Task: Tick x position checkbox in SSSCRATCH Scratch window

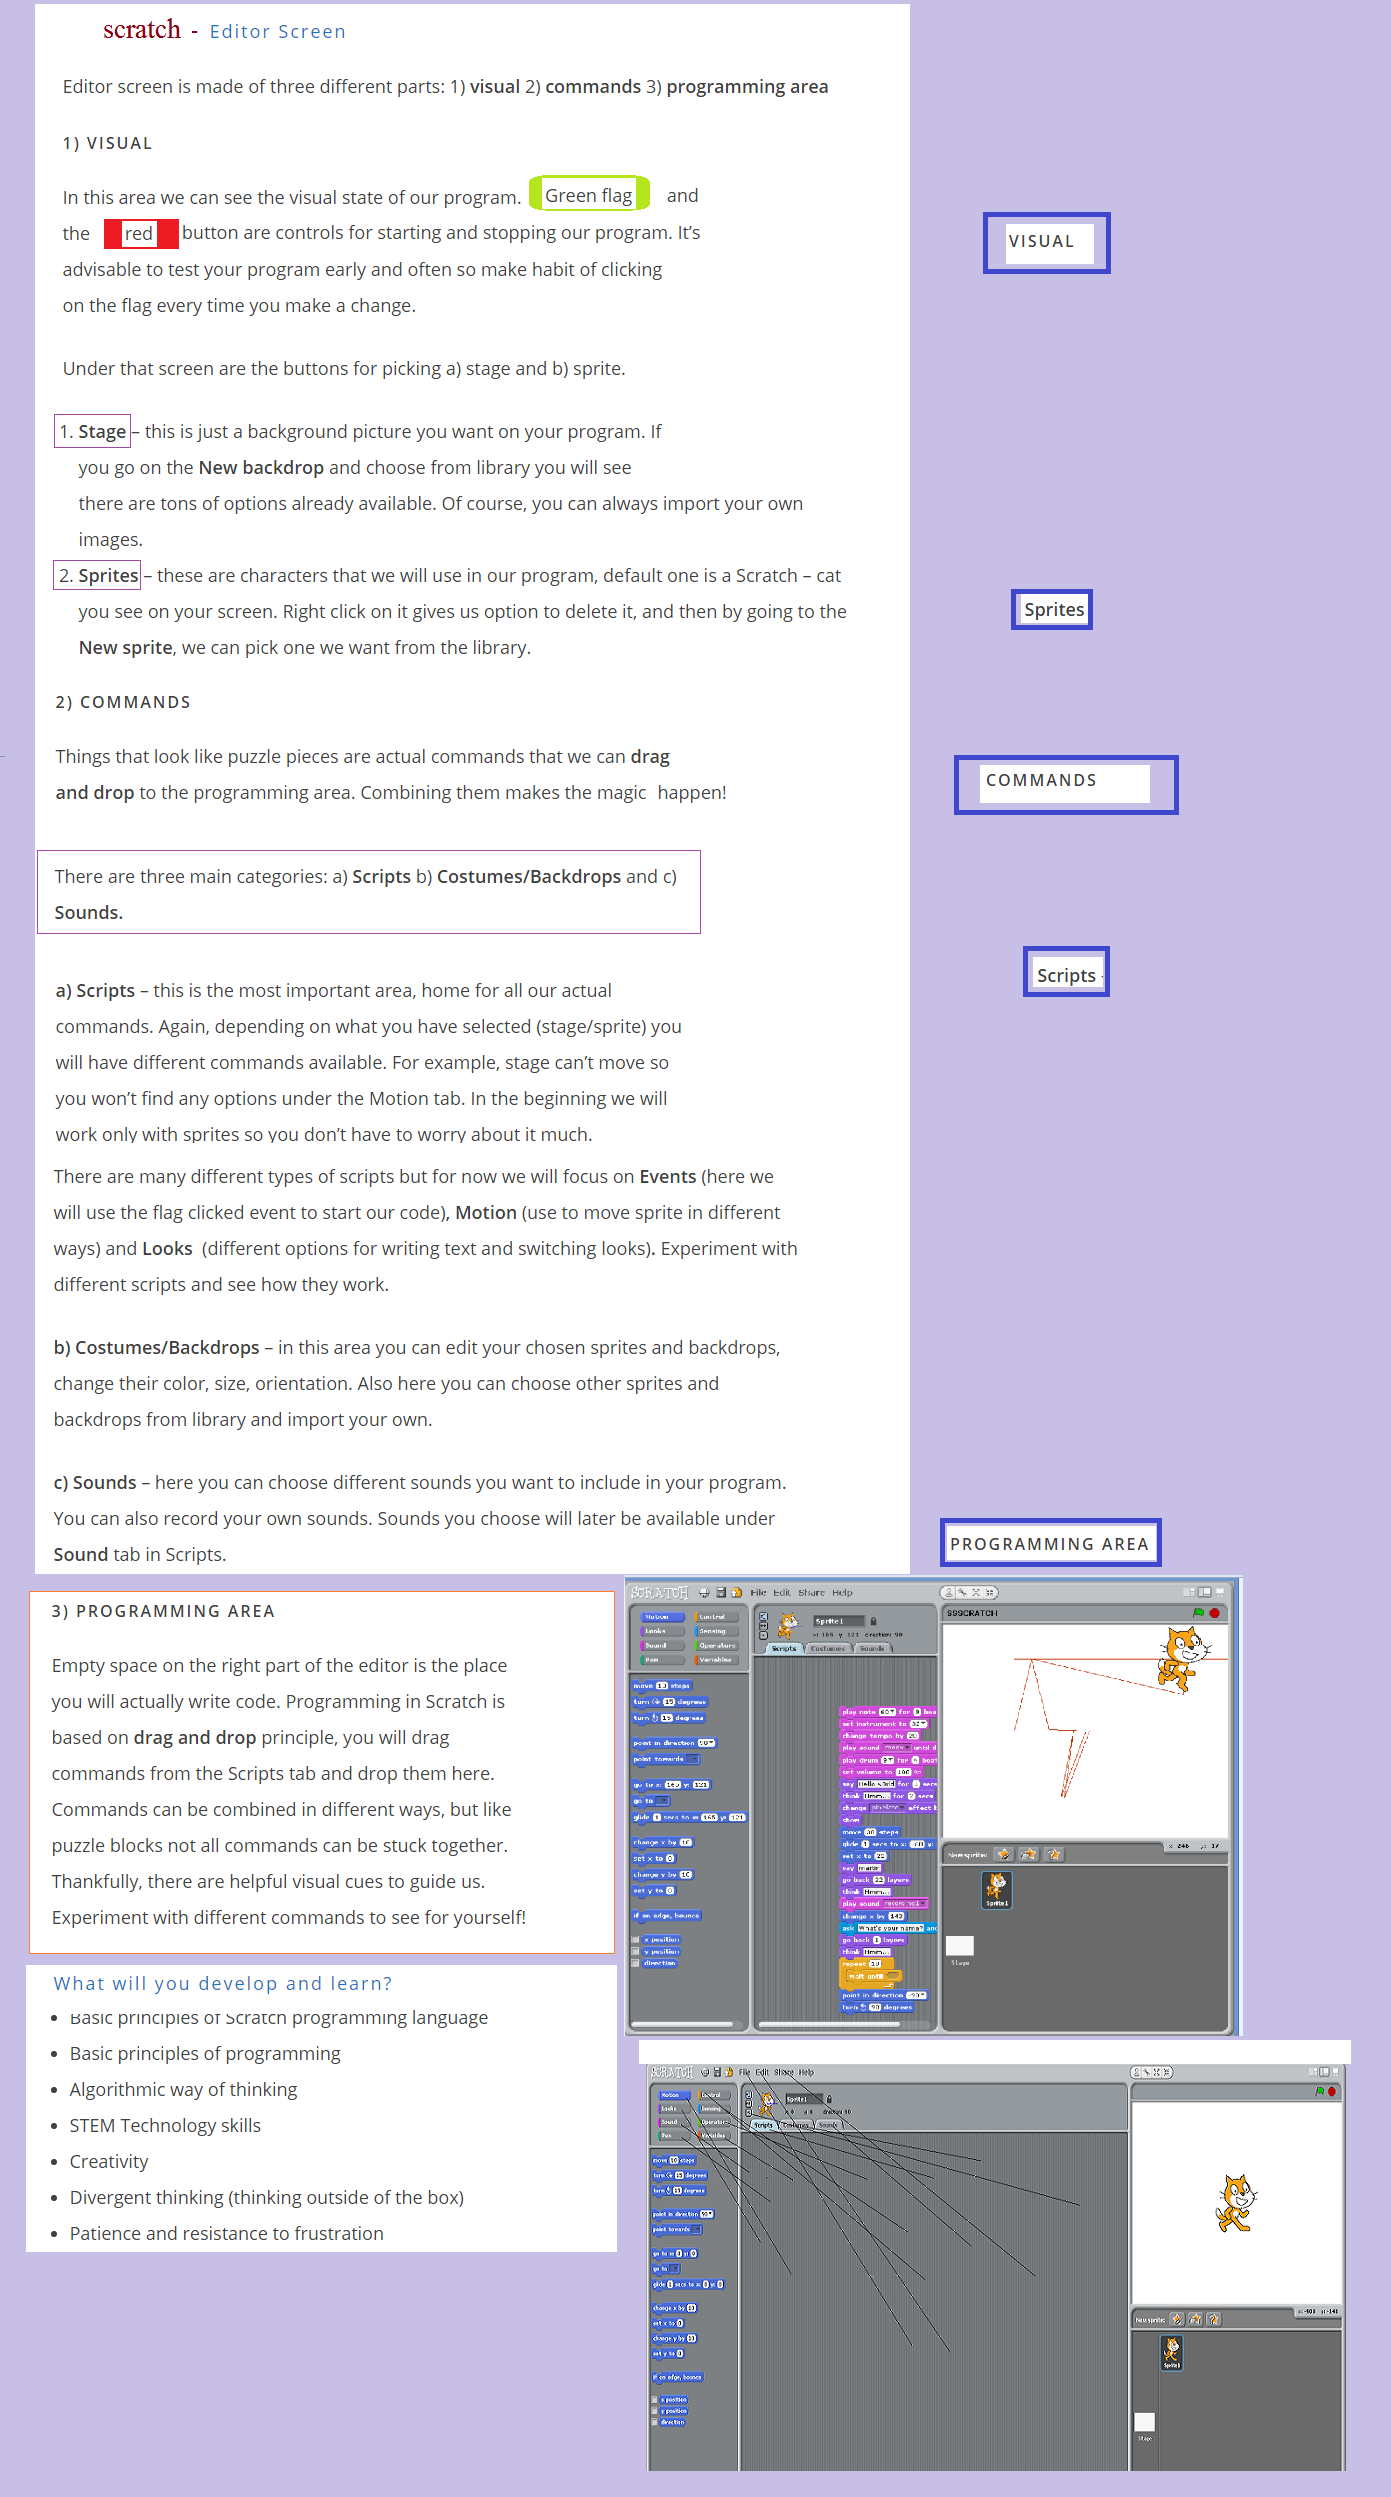Action: 635,1939
